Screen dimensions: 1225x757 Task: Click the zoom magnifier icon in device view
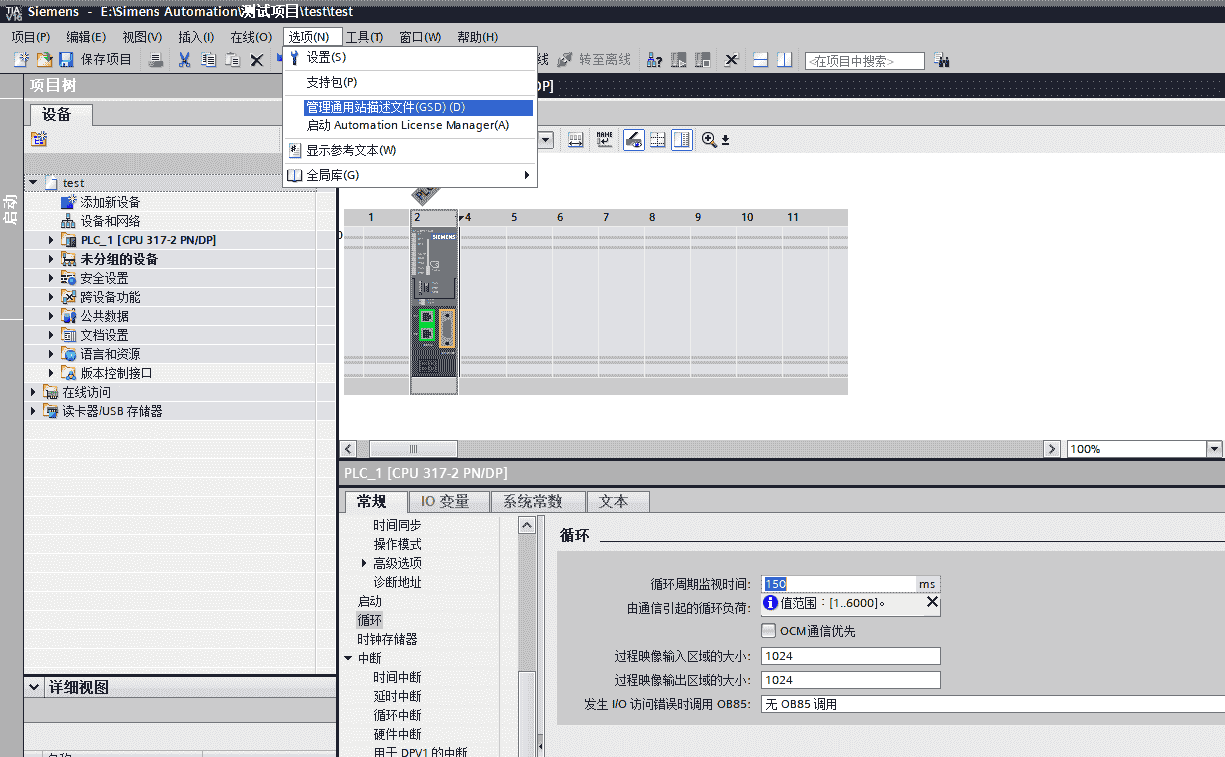pos(709,140)
